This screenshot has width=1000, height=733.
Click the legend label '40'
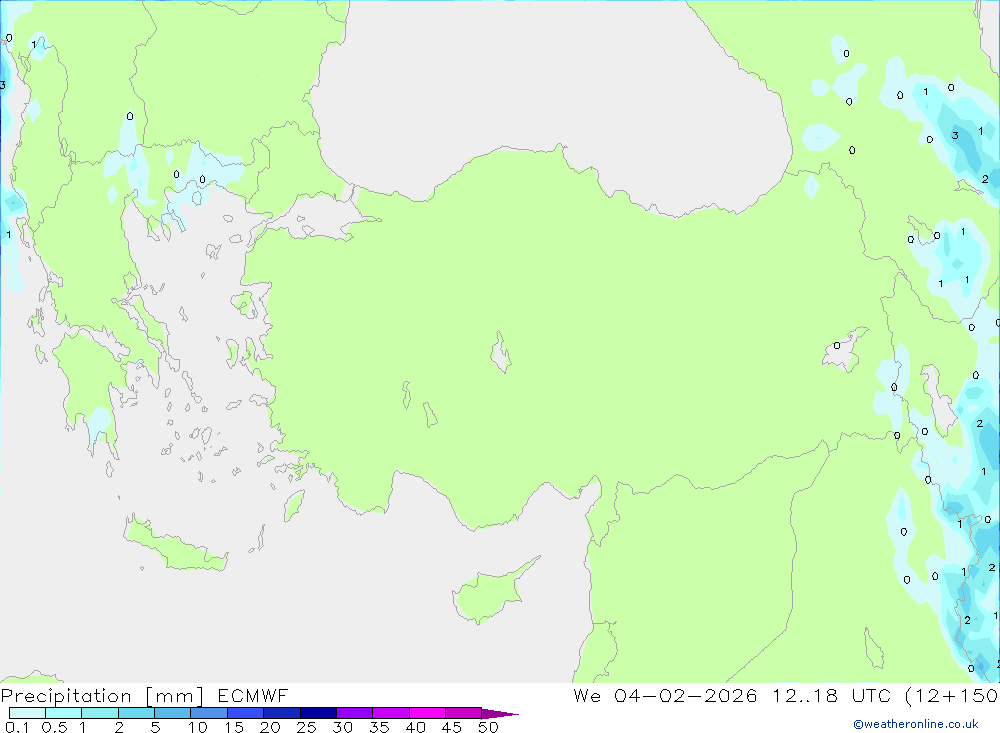coord(415,727)
